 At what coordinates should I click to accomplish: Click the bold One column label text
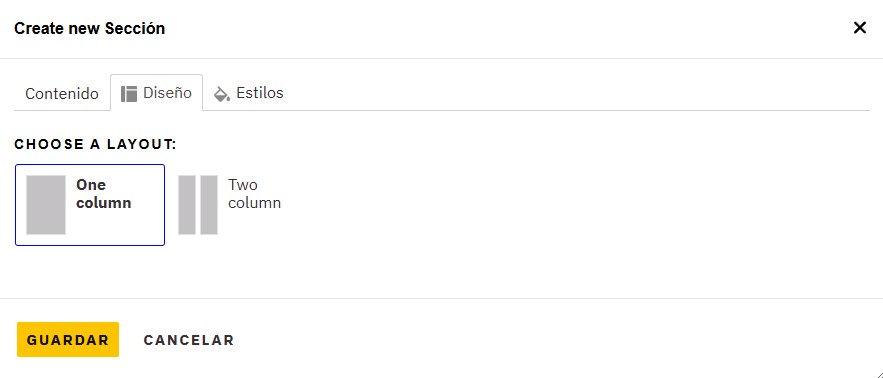coord(104,194)
